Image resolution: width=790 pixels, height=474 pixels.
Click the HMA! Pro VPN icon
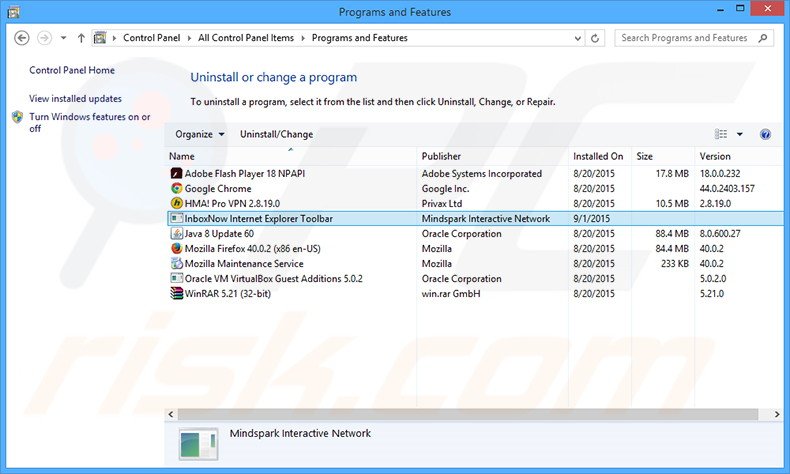[x=176, y=204]
